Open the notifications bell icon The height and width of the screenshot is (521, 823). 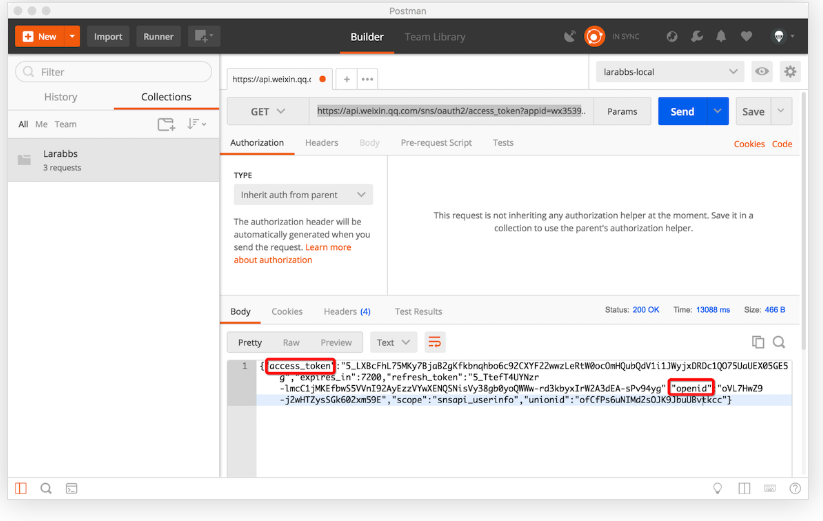(x=721, y=36)
